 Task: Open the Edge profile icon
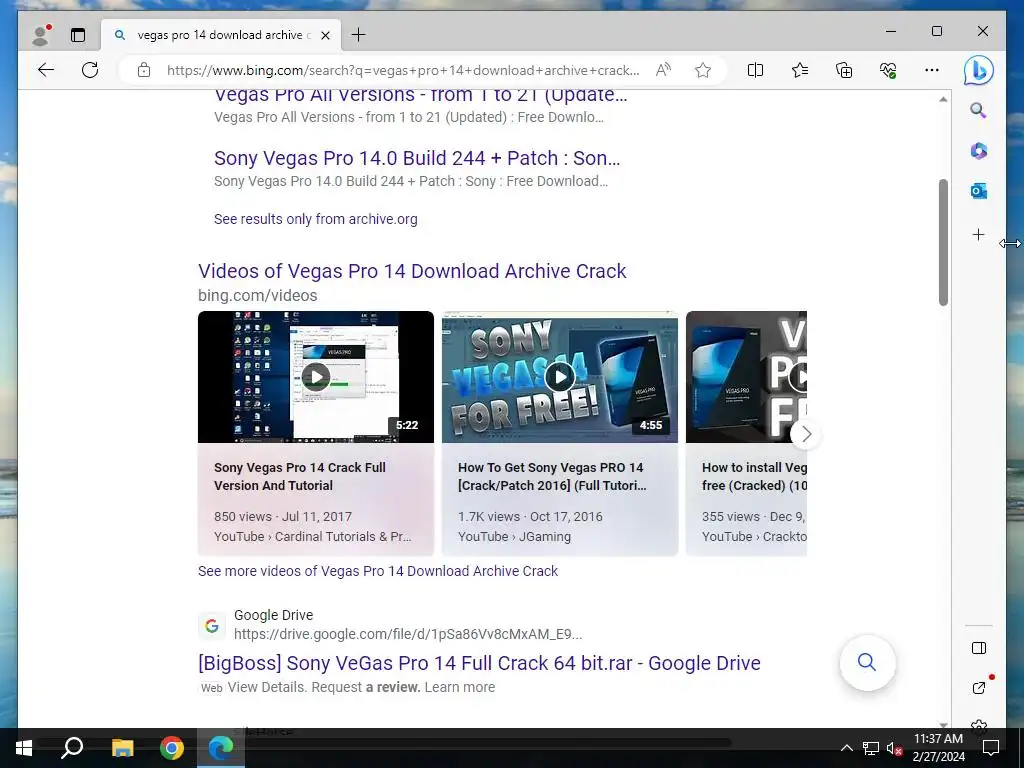41,35
